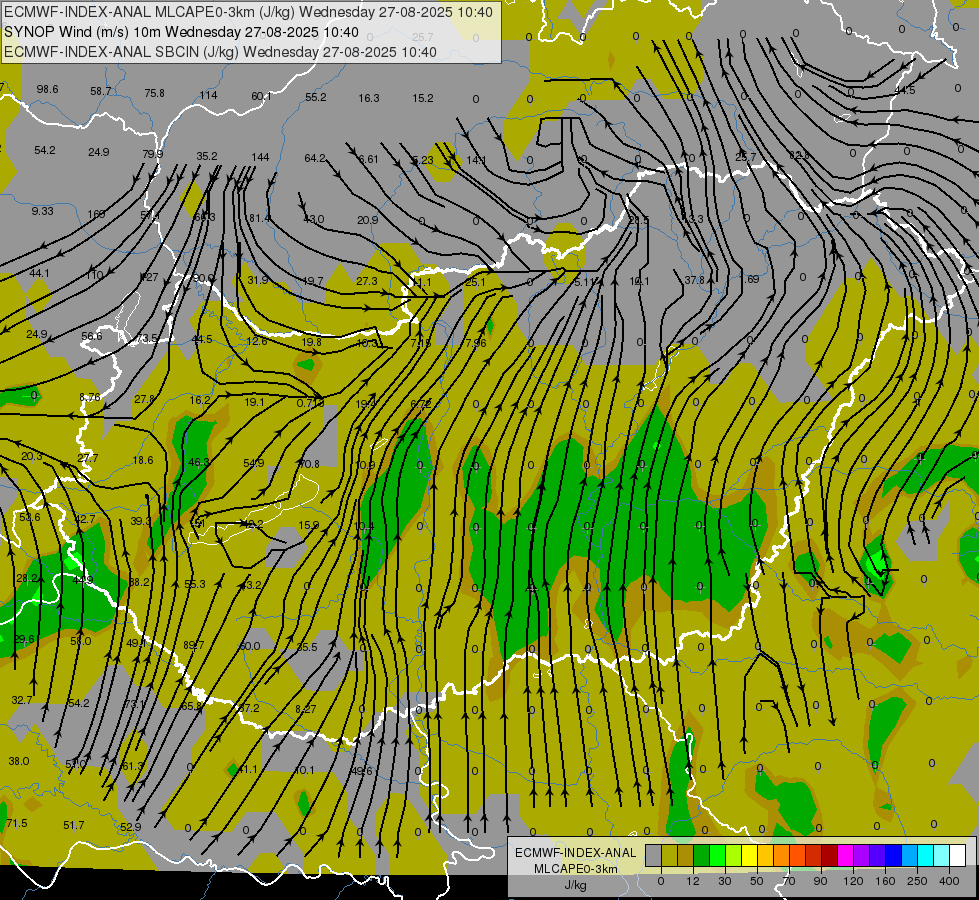
Task: Click the J/kg unit label in legend
Action: click(x=575, y=885)
